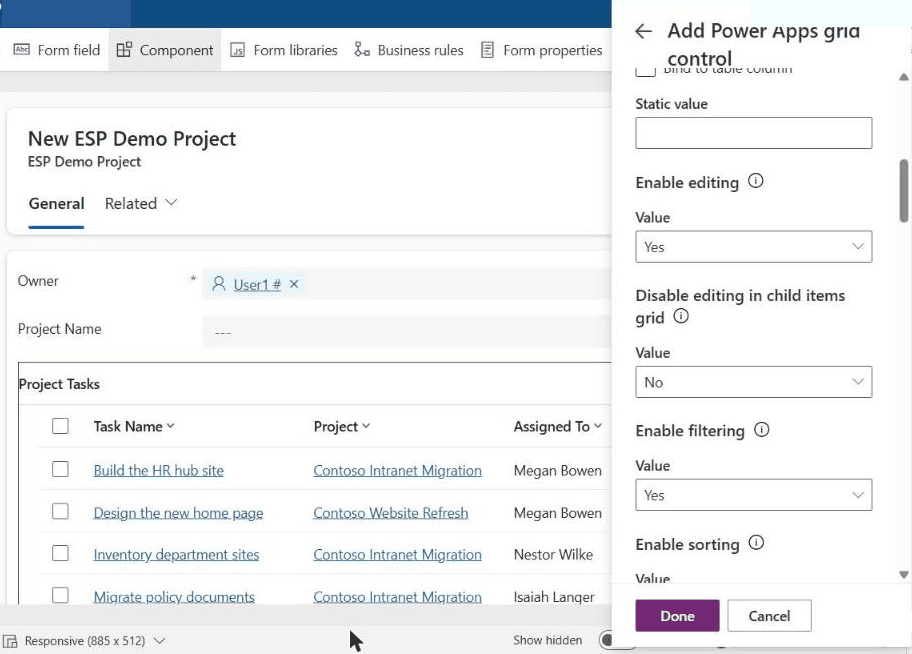Open the Task Name column sort menu
Image resolution: width=912 pixels, height=654 pixels.
click(170, 426)
